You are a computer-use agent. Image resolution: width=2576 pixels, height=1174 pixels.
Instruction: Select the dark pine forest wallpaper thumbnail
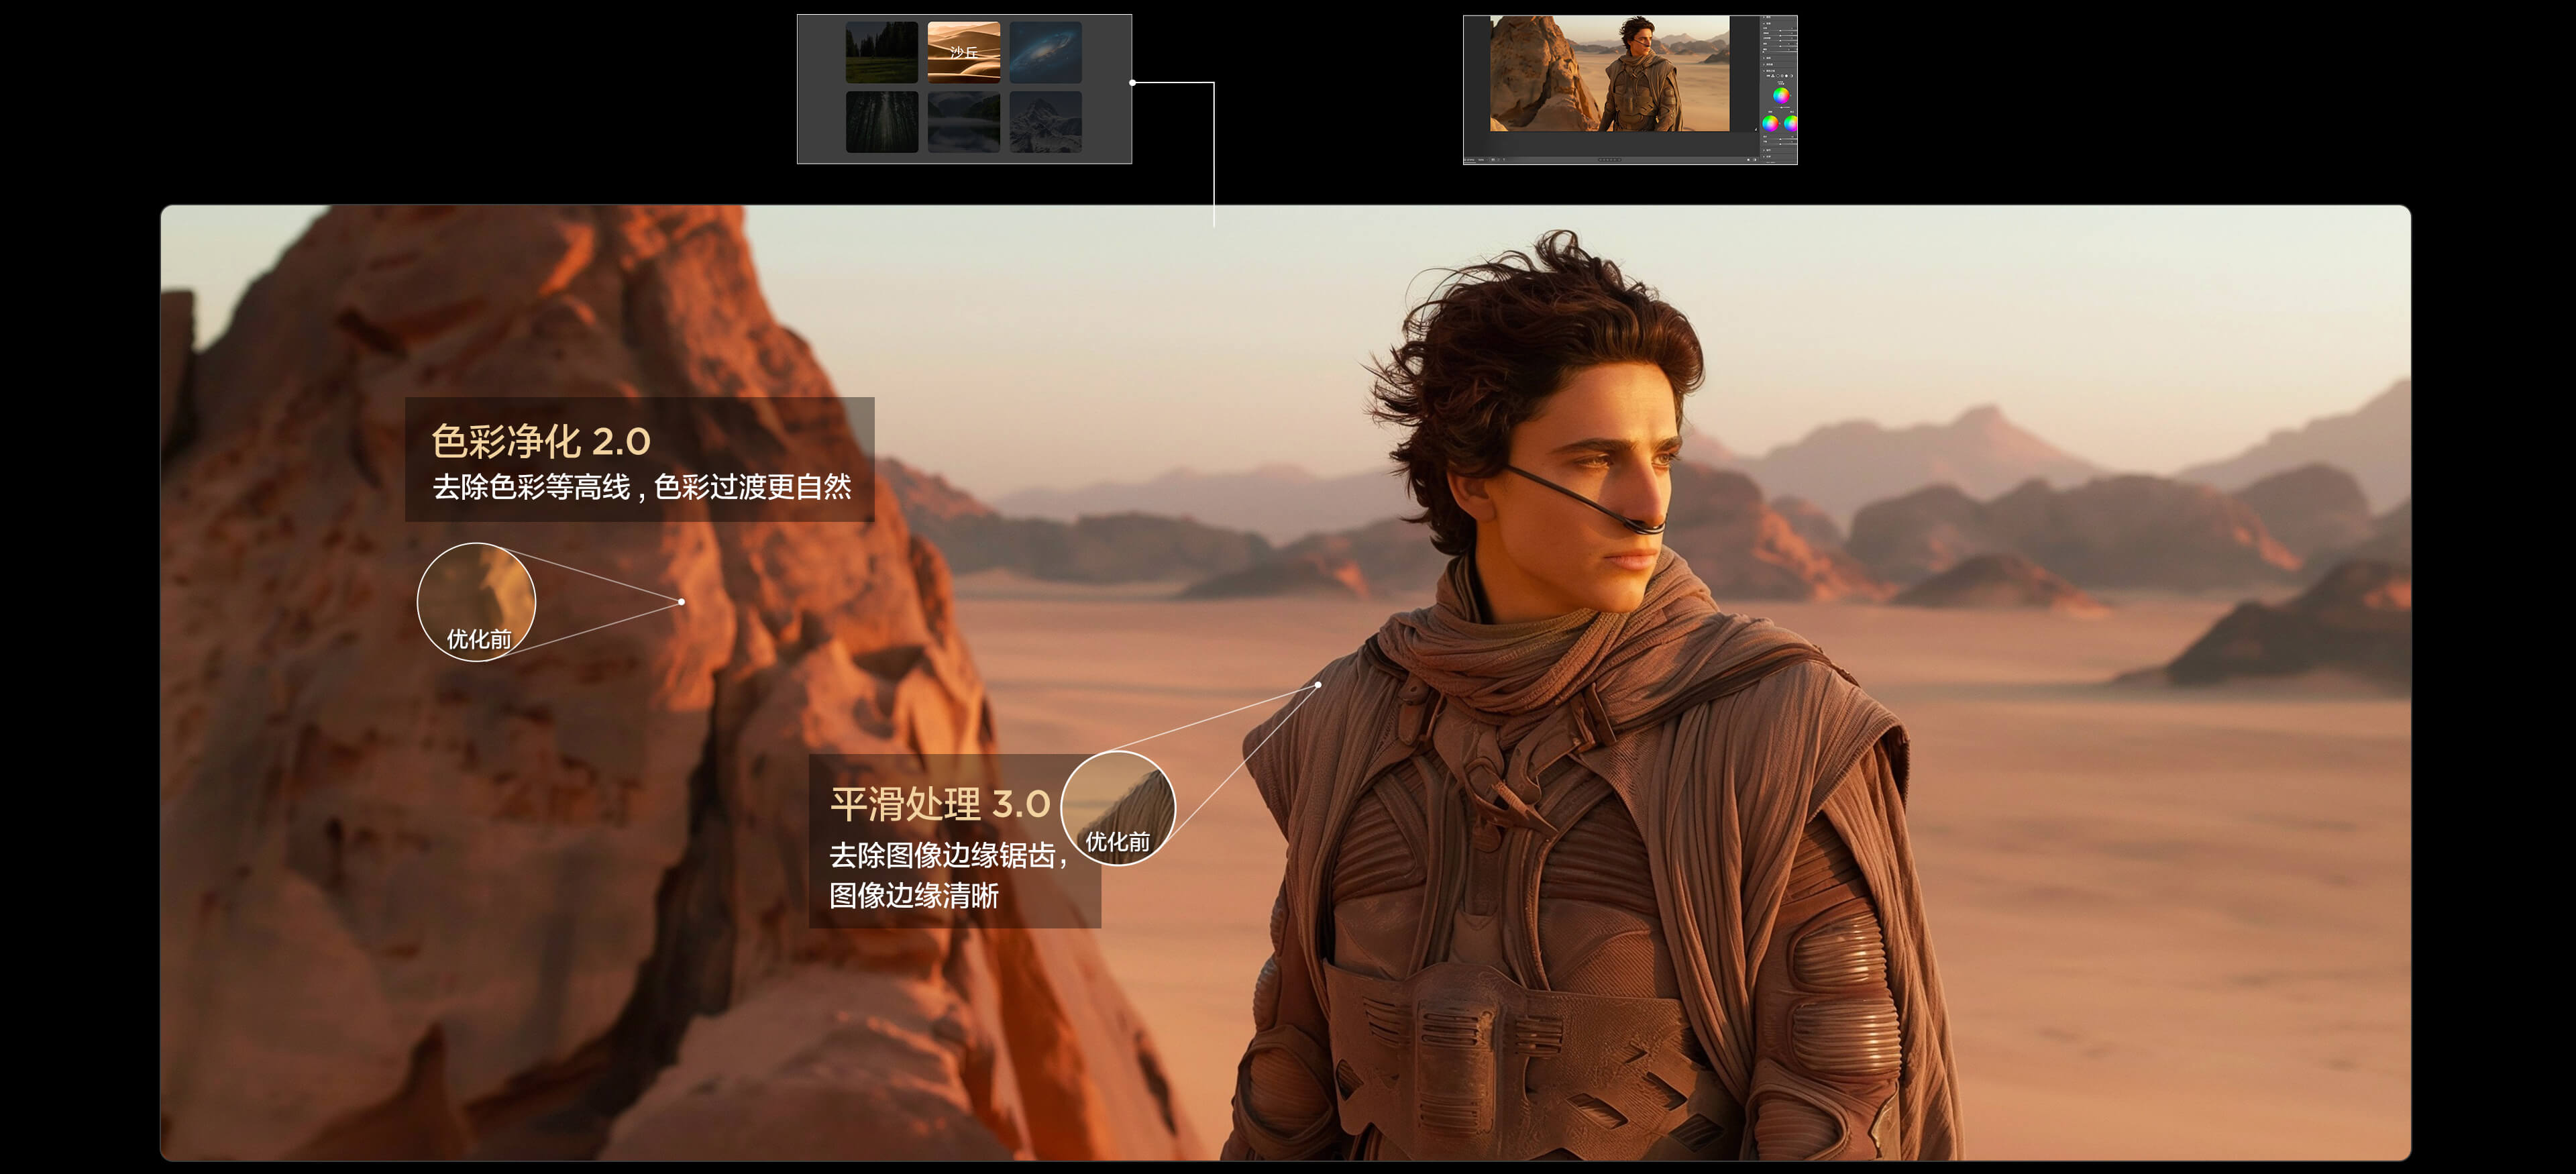tap(881, 122)
